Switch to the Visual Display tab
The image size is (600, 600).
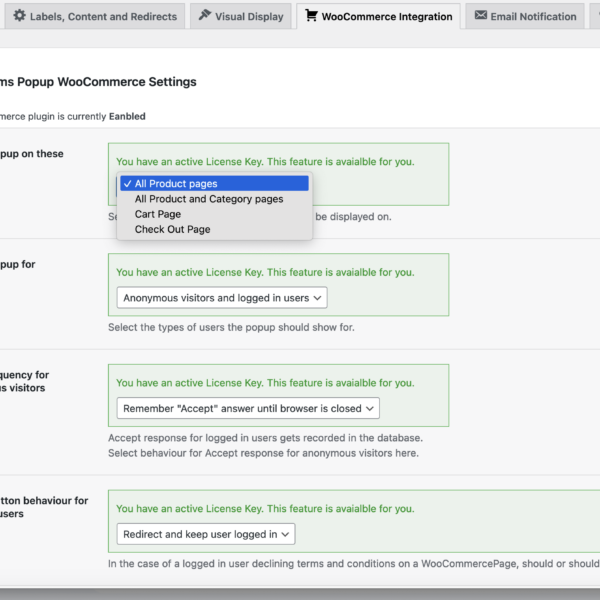tap(241, 16)
